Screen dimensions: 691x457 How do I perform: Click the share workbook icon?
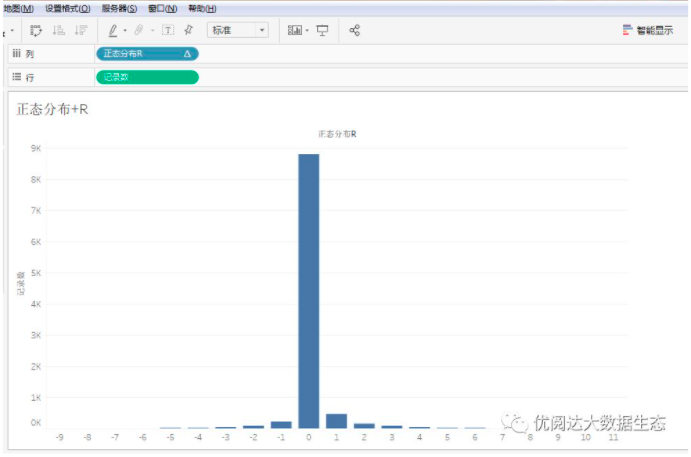click(355, 31)
